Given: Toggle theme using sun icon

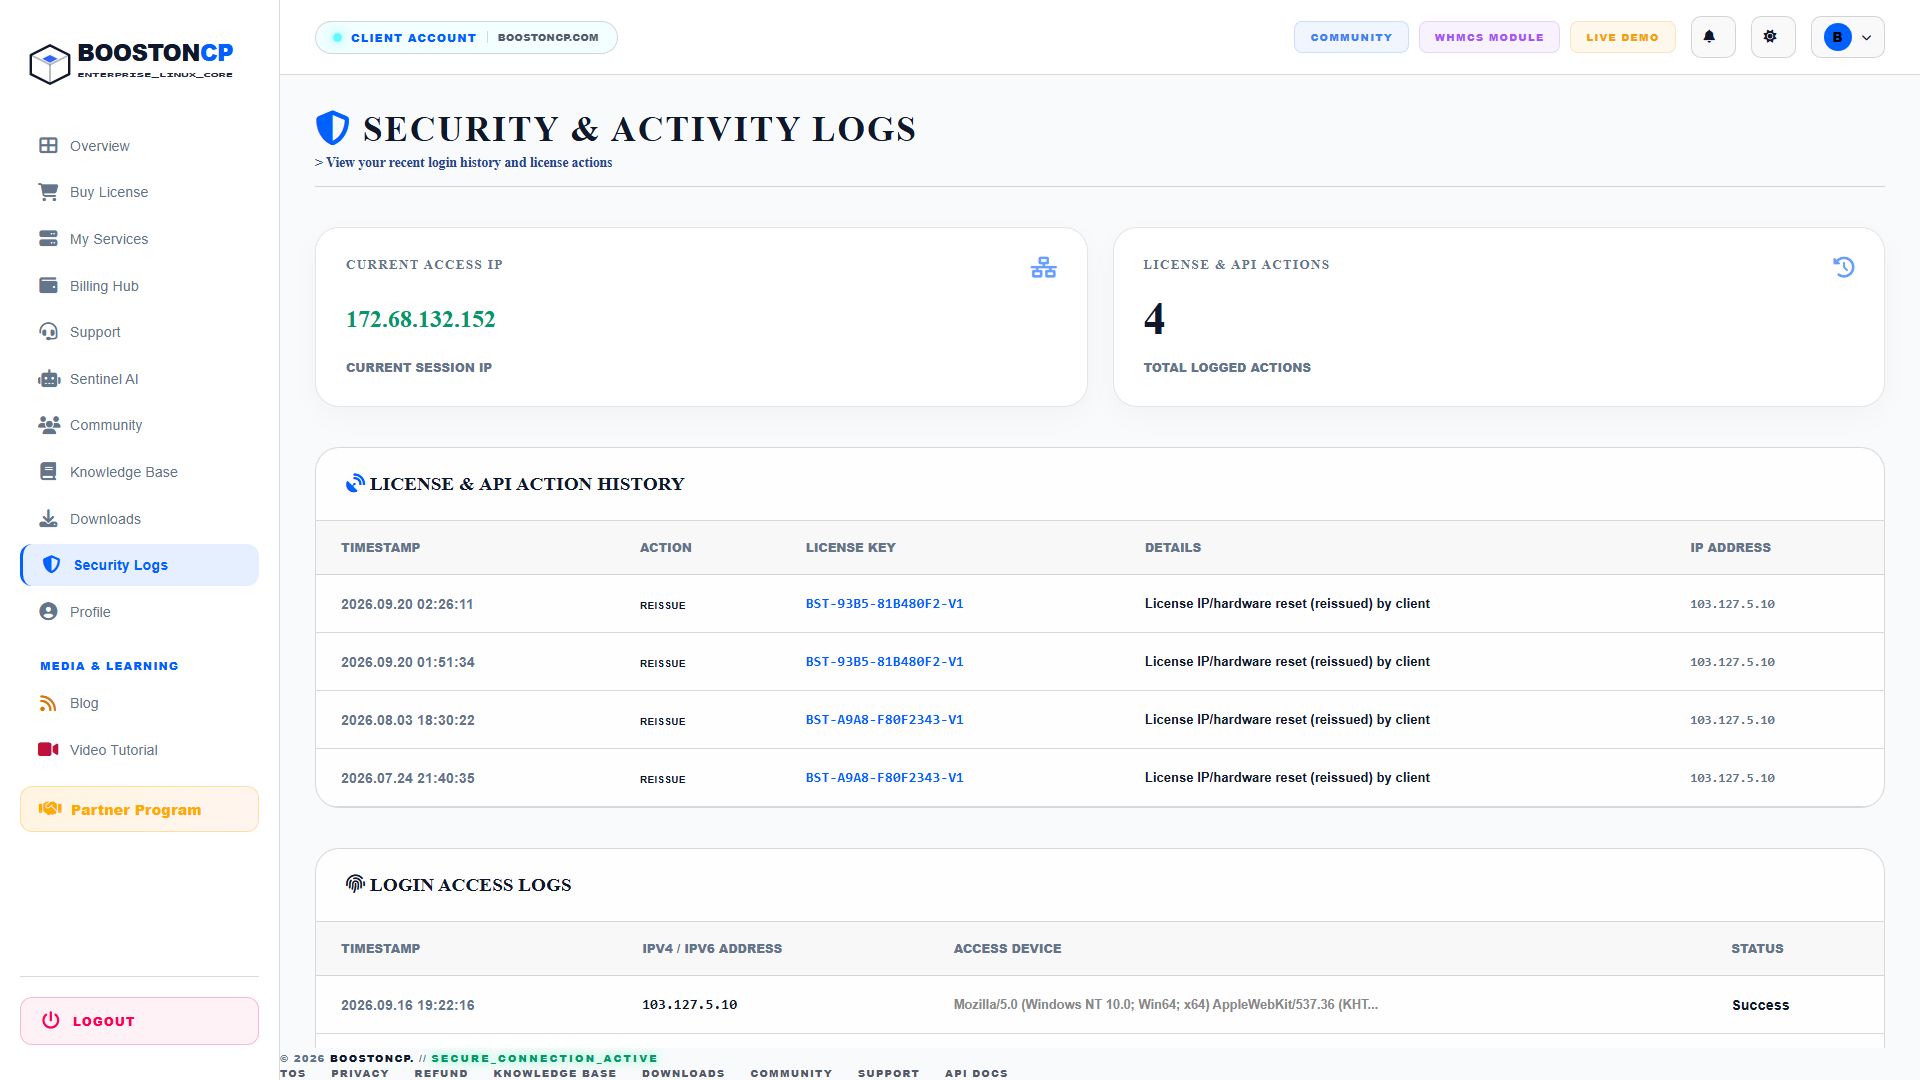Looking at the screenshot, I should click(1773, 37).
